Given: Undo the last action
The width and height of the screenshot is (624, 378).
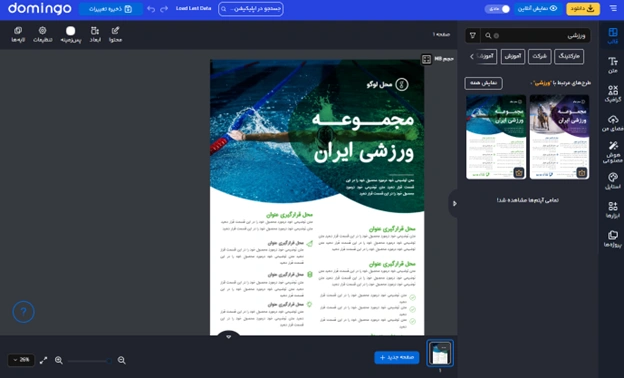Looking at the screenshot, I should tap(151, 9).
